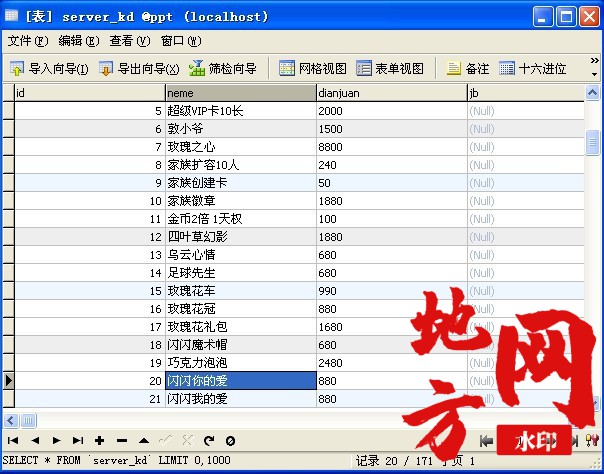Select the cell 玫瑰之心

pos(241,147)
